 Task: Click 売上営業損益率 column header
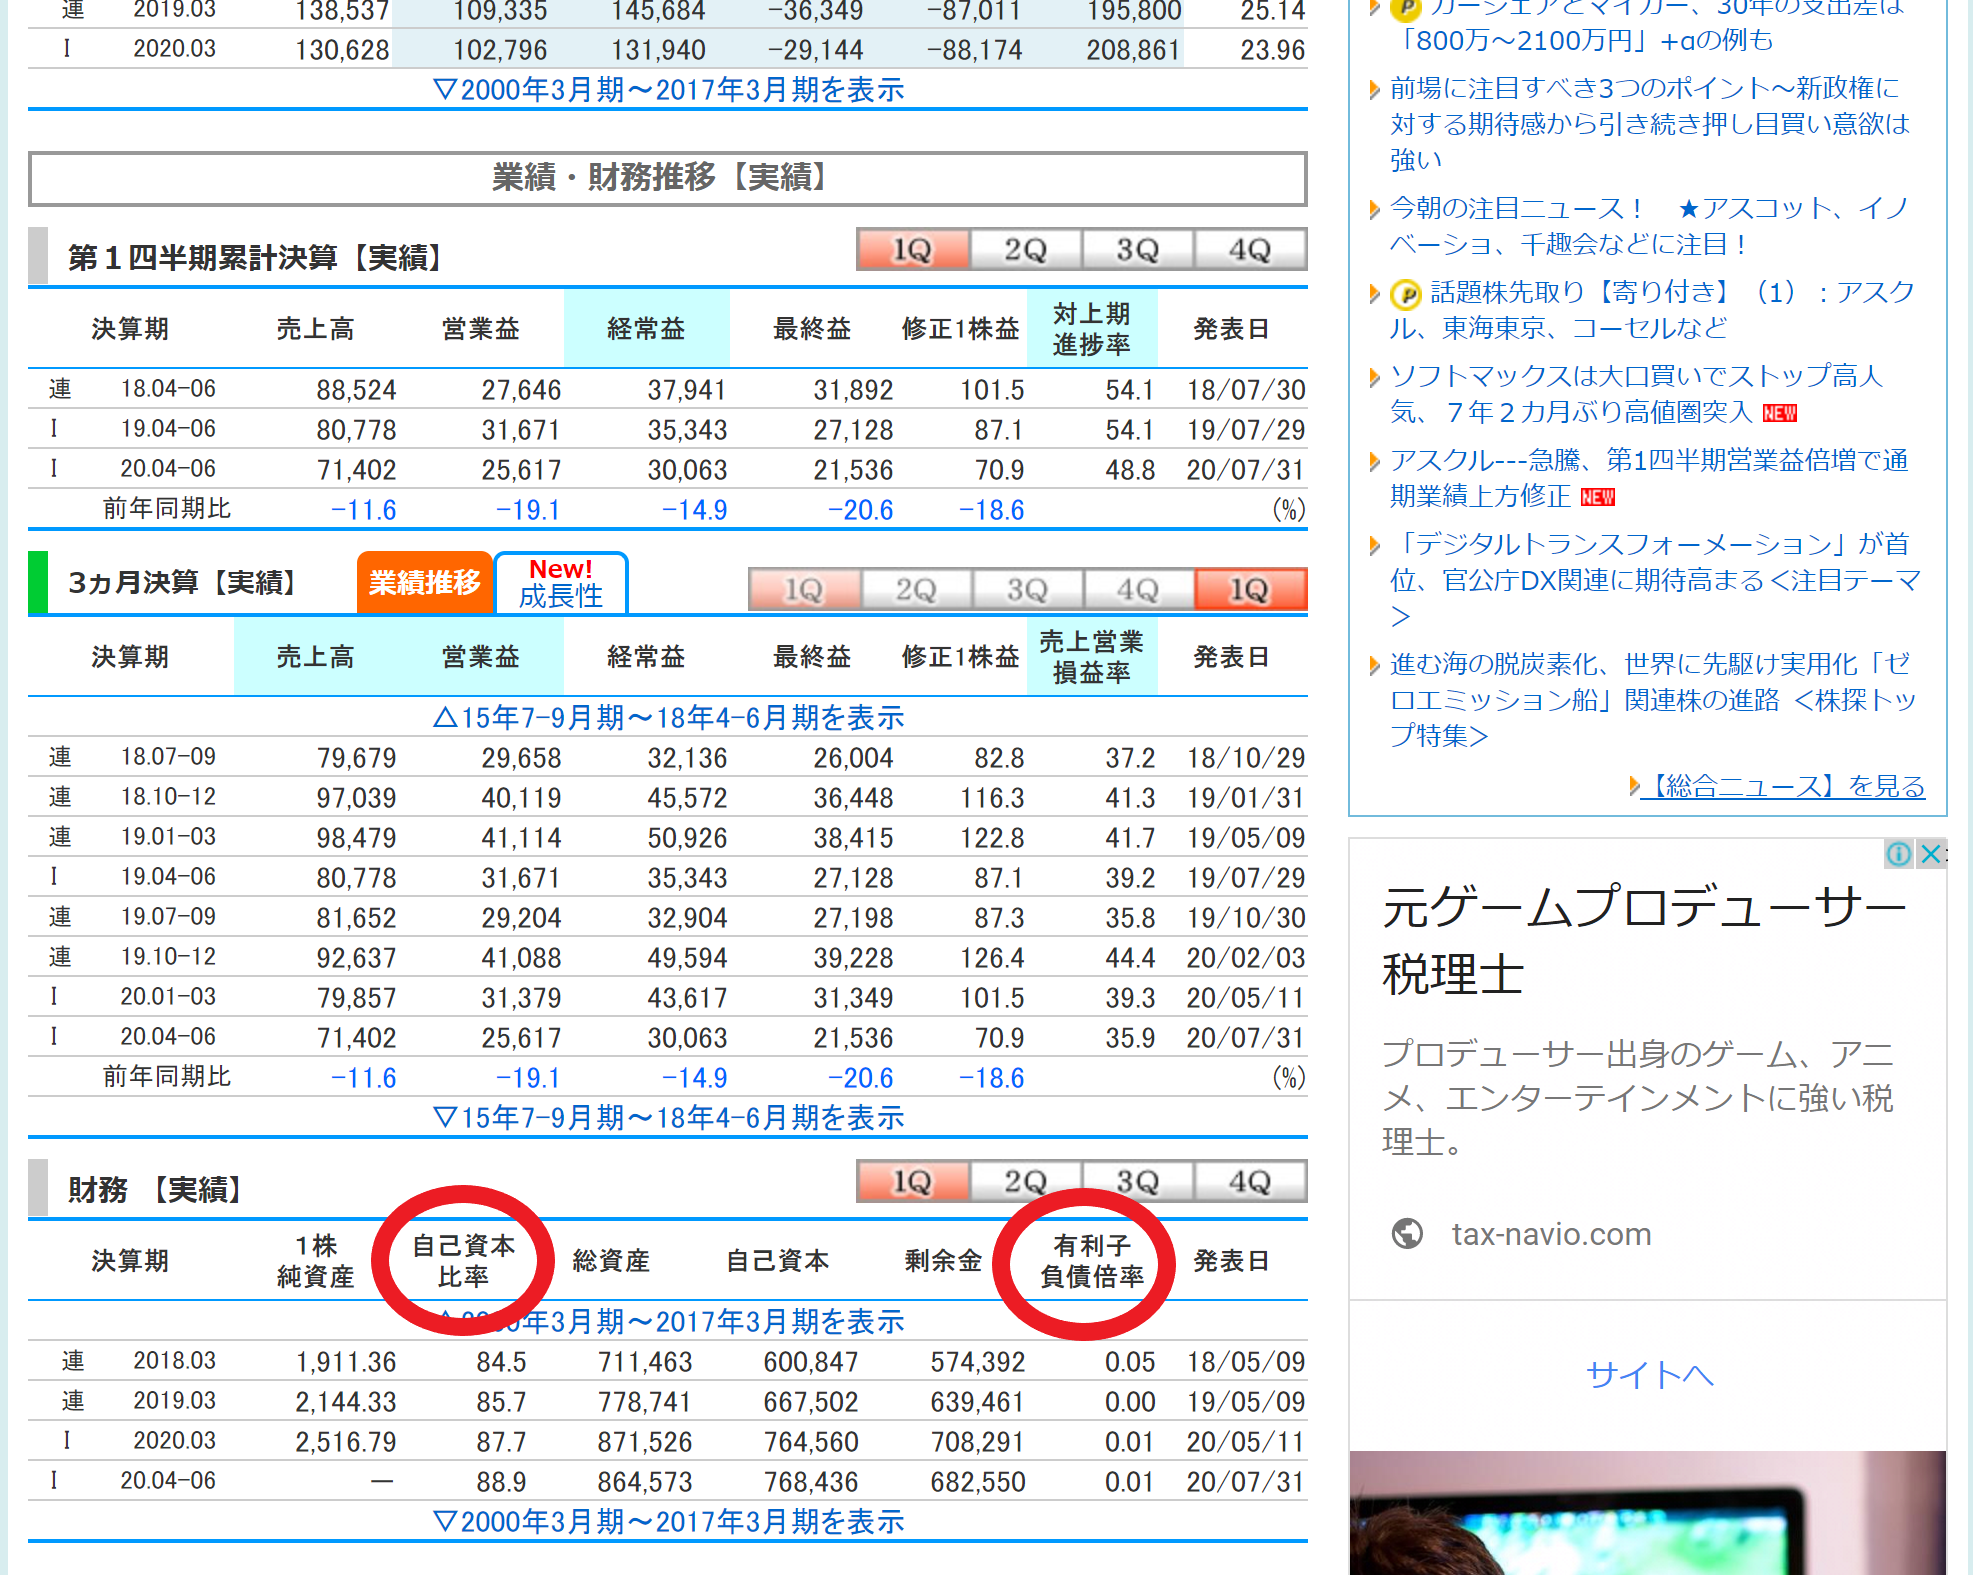pos(1092,657)
